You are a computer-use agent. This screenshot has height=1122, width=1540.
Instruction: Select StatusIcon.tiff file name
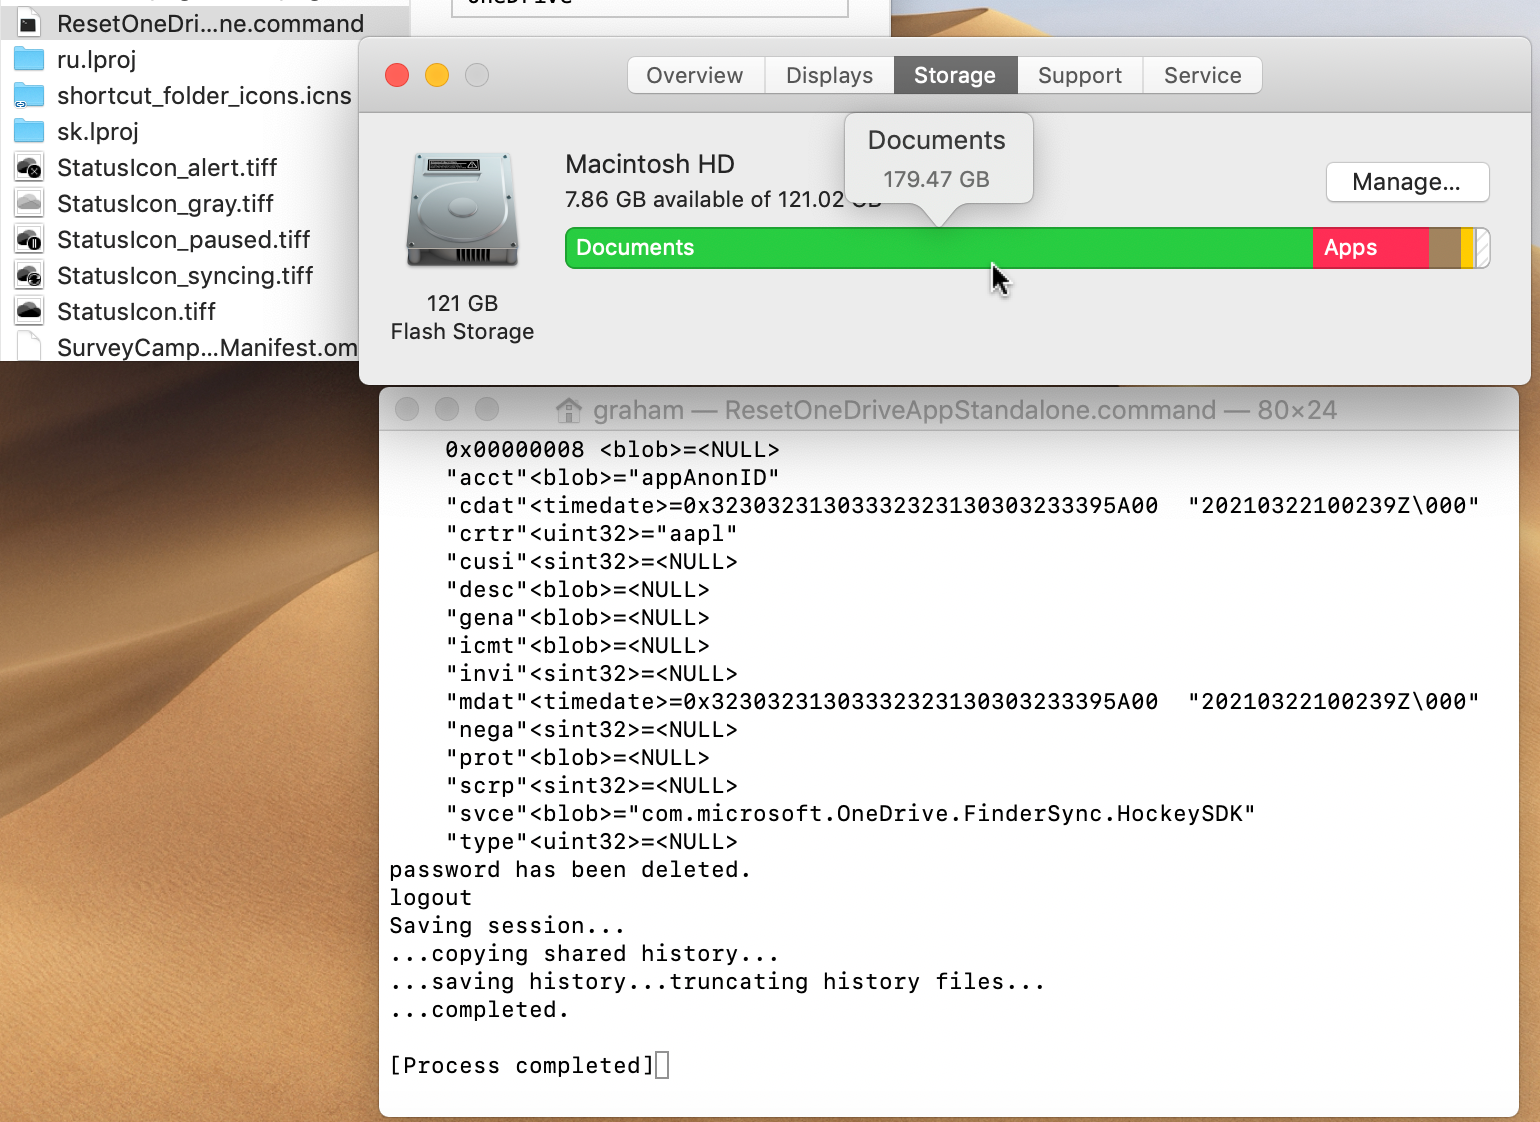point(136,312)
